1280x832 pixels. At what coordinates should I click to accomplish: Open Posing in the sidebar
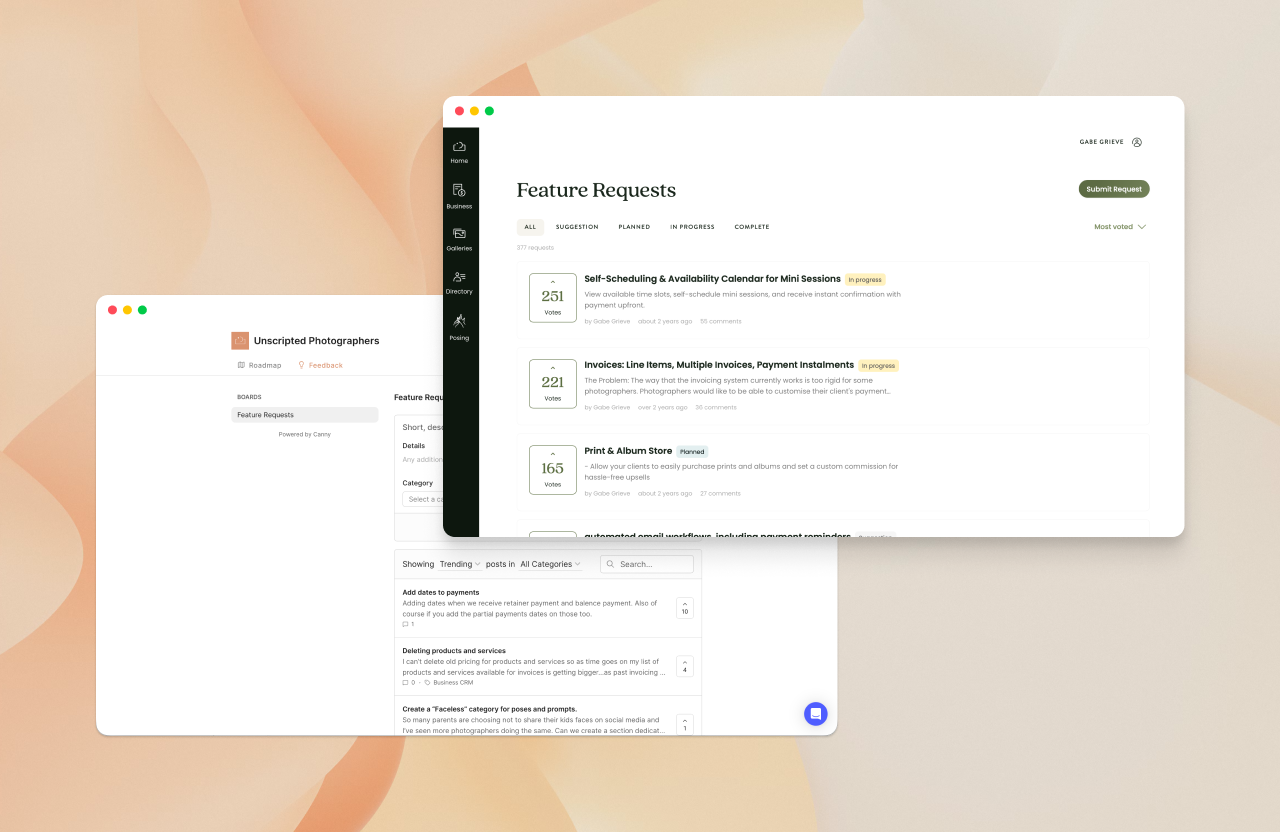tap(459, 327)
